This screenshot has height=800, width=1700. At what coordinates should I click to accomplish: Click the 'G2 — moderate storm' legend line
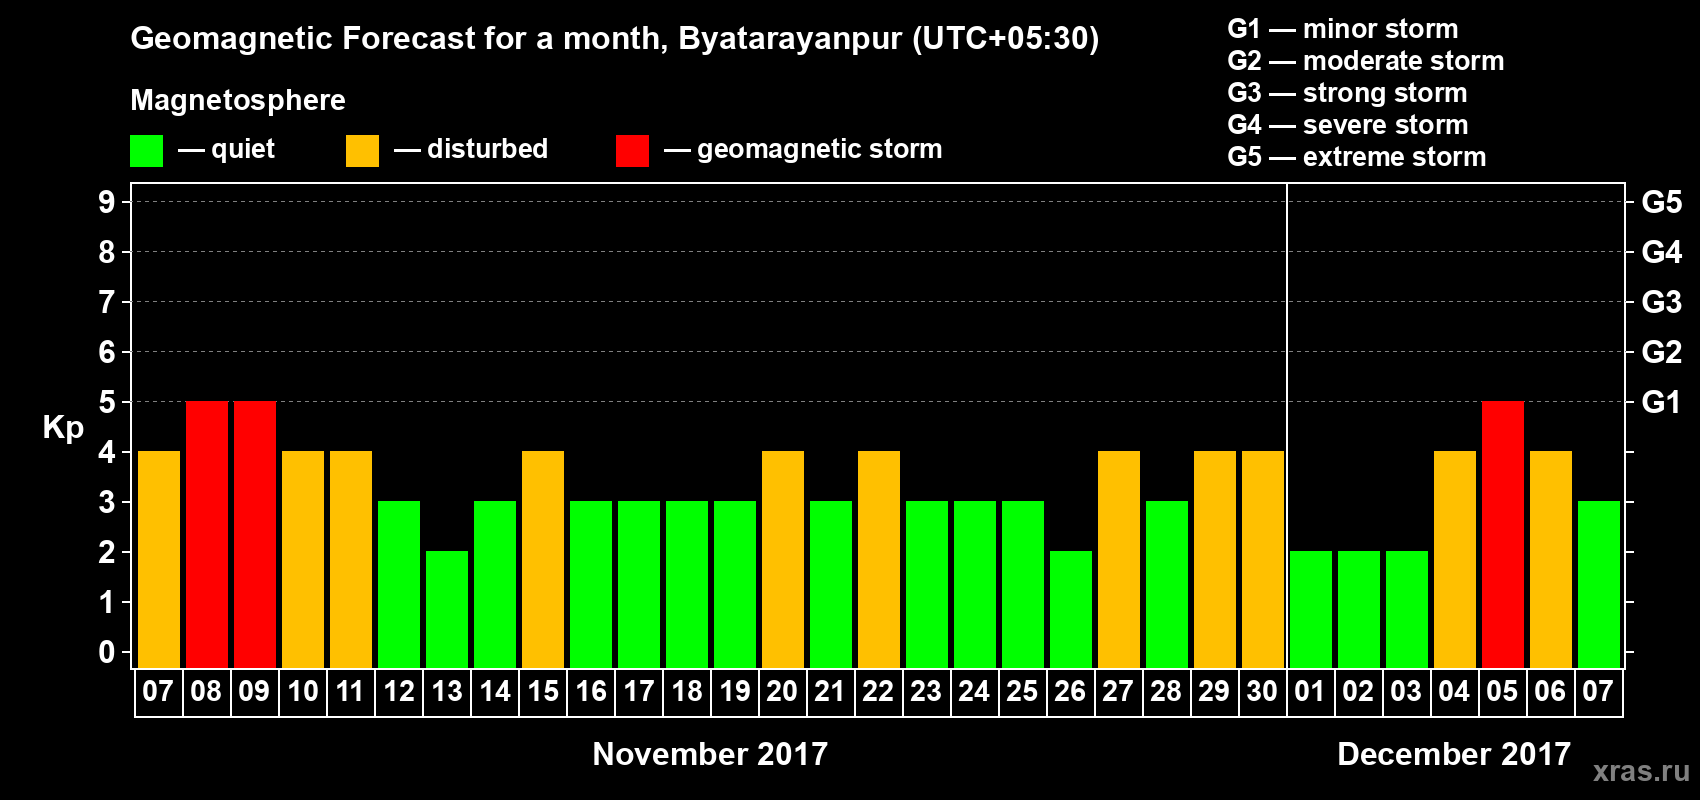click(x=1366, y=61)
